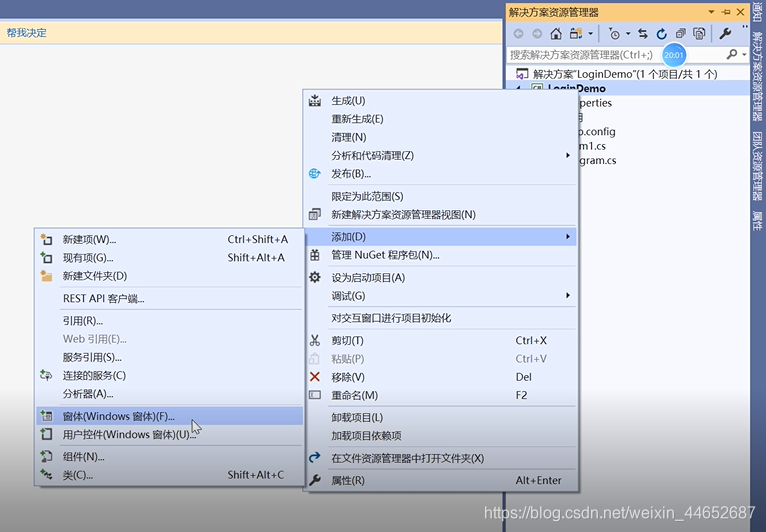
Task: Click the 新建文件夹(D) folder entry
Action: click(170, 276)
